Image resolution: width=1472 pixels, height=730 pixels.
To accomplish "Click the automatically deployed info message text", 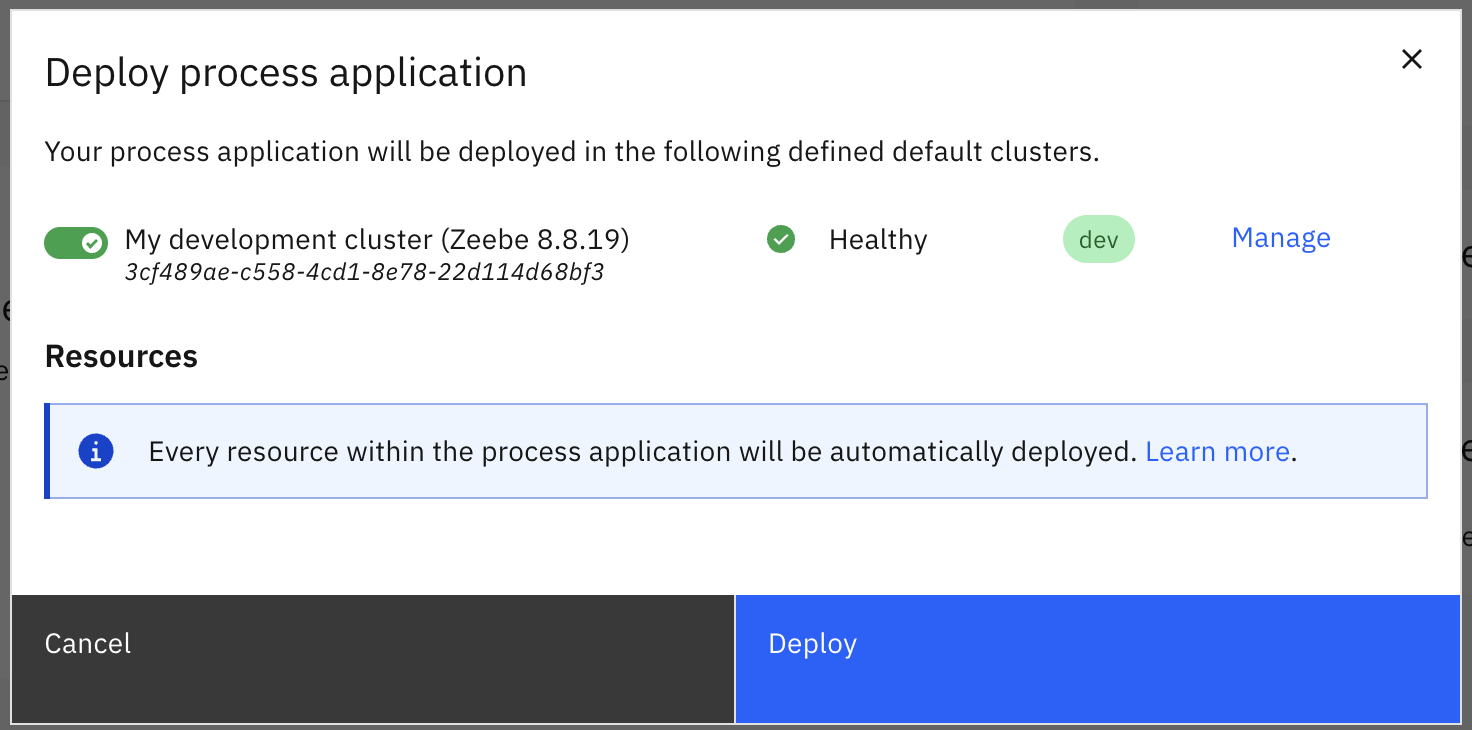I will click(x=642, y=452).
